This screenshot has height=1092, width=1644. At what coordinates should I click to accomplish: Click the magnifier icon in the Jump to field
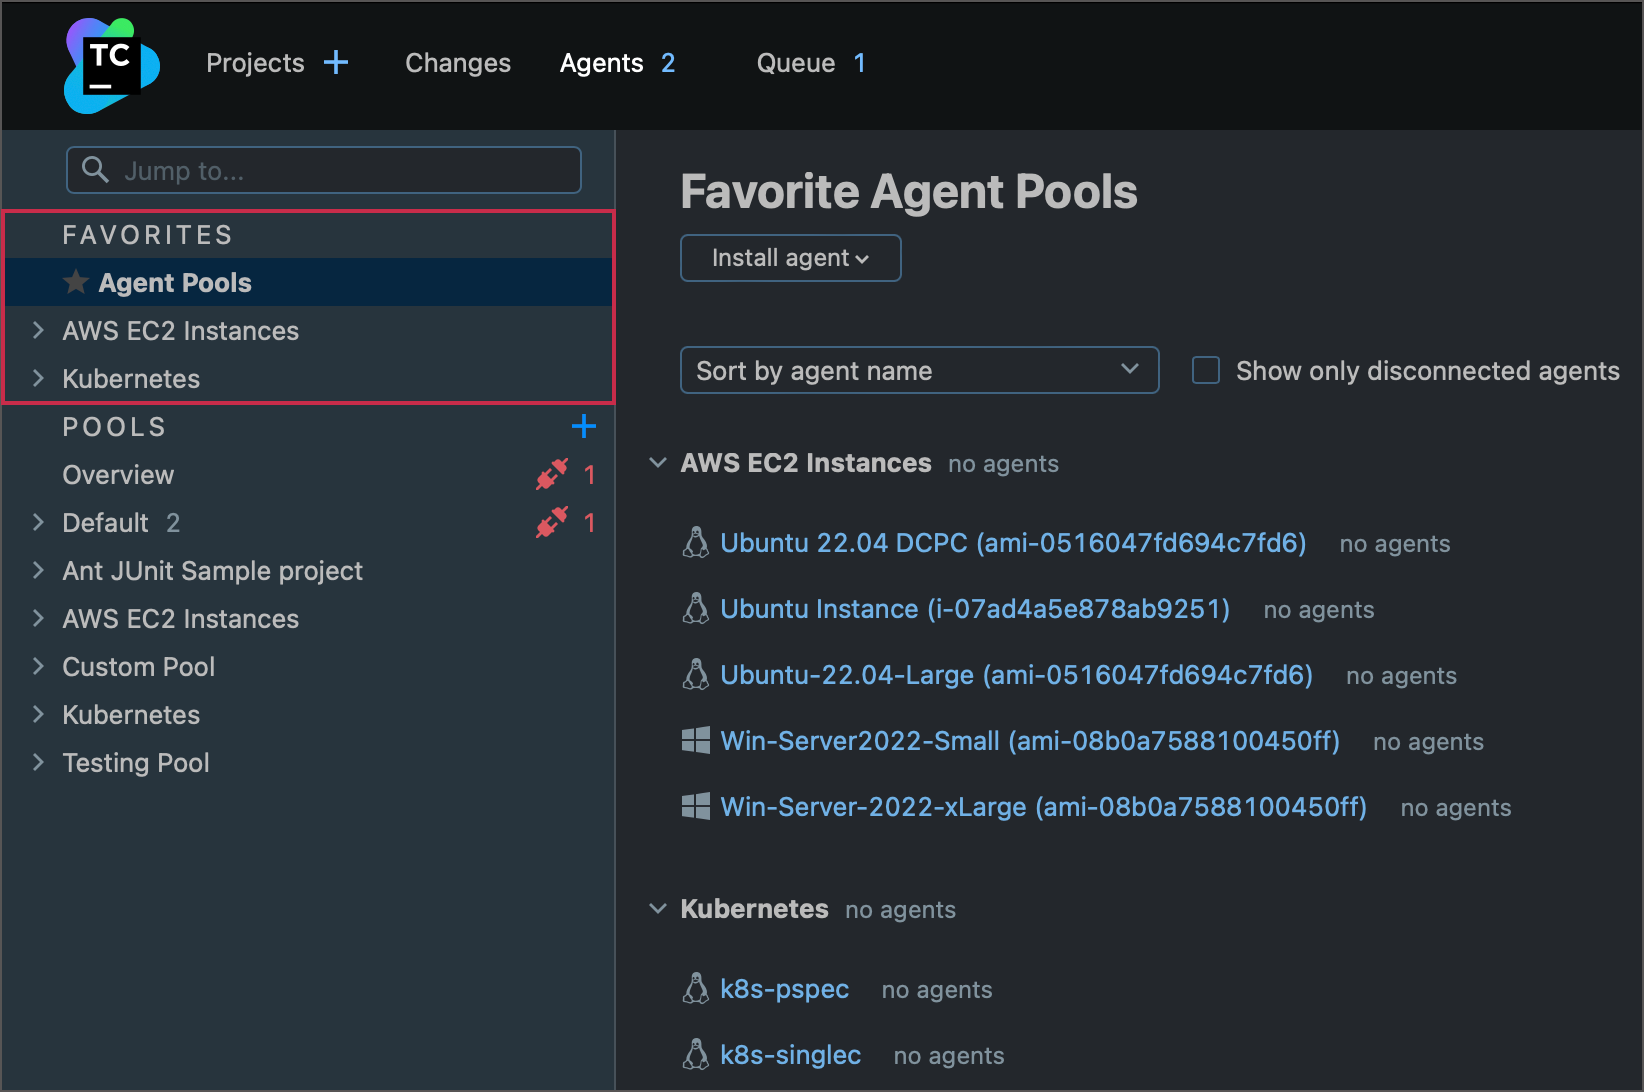pos(95,170)
